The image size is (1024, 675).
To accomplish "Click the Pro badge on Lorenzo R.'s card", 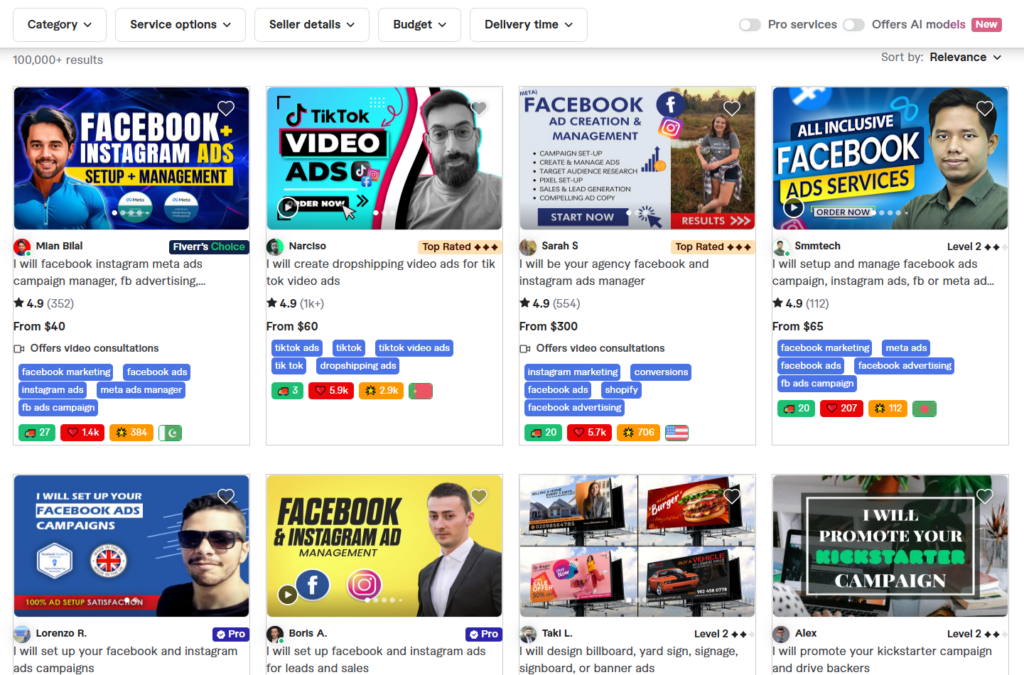I will pos(231,634).
